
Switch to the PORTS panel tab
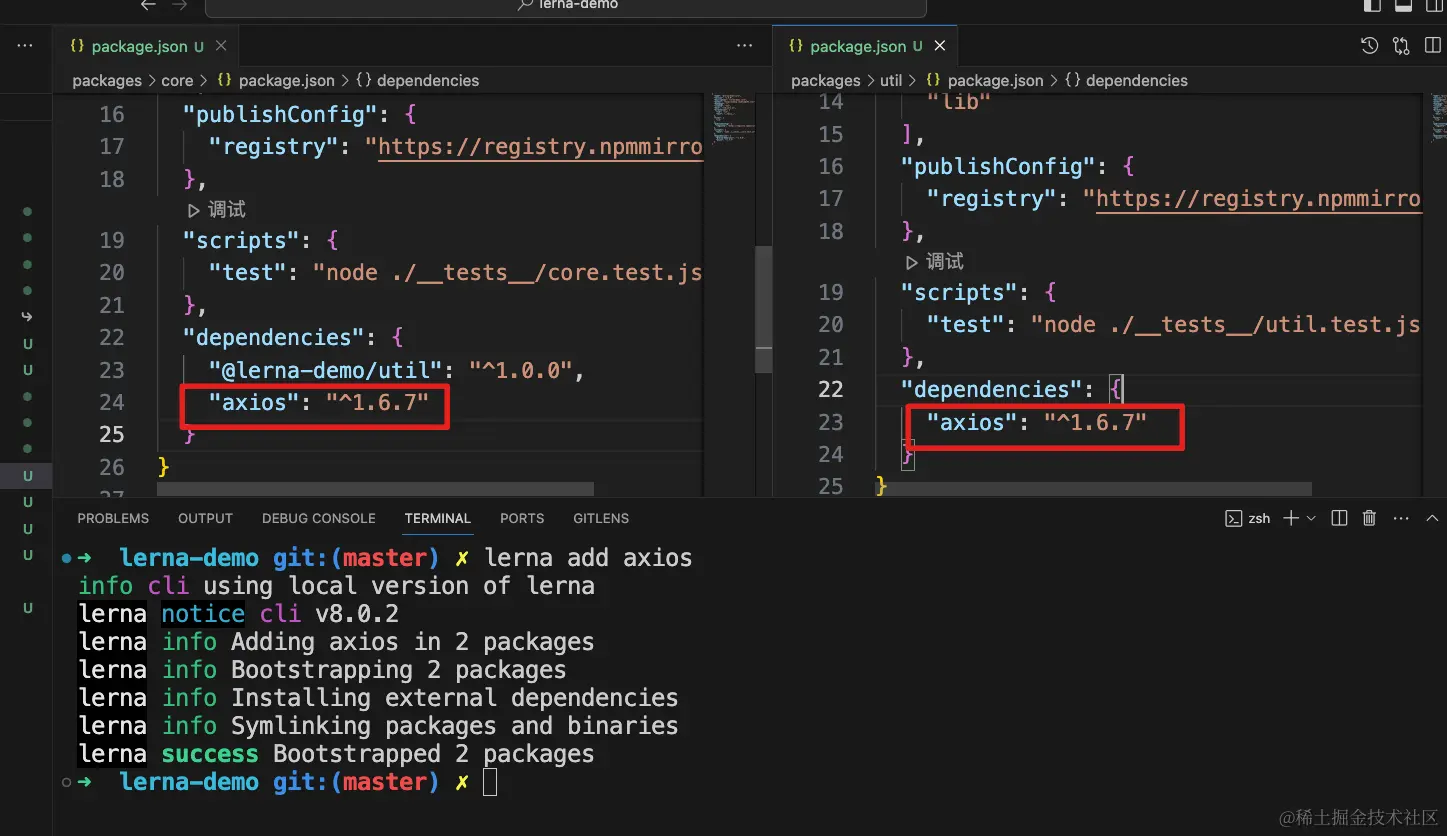coord(522,518)
